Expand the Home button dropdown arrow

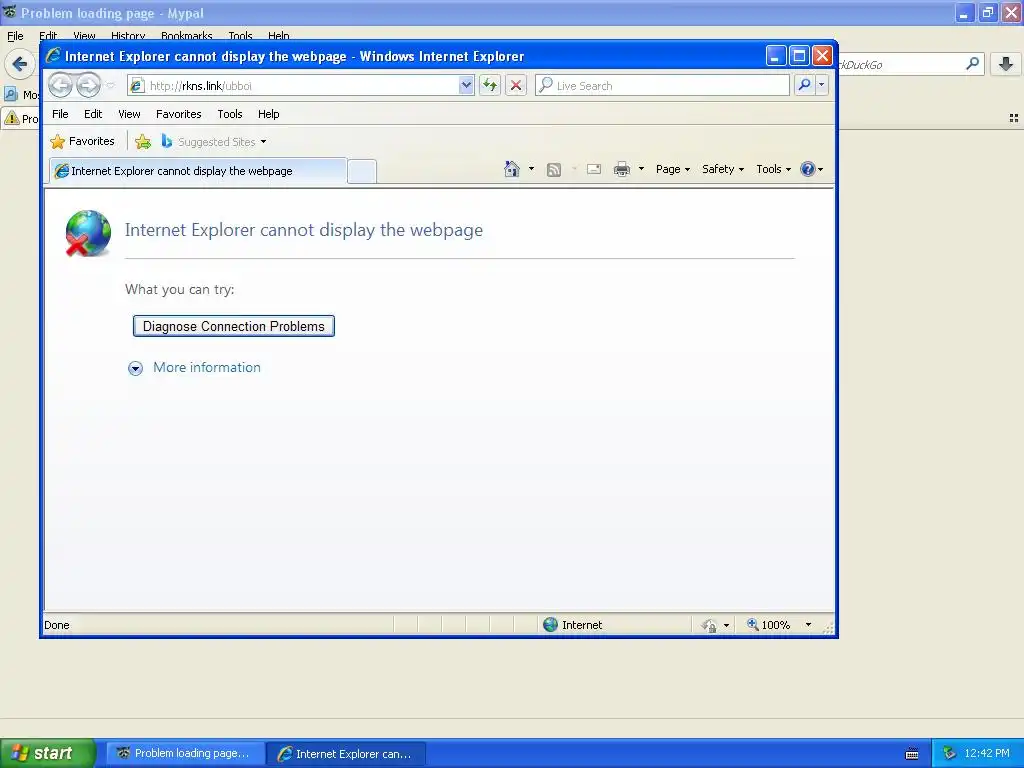pyautogui.click(x=531, y=169)
